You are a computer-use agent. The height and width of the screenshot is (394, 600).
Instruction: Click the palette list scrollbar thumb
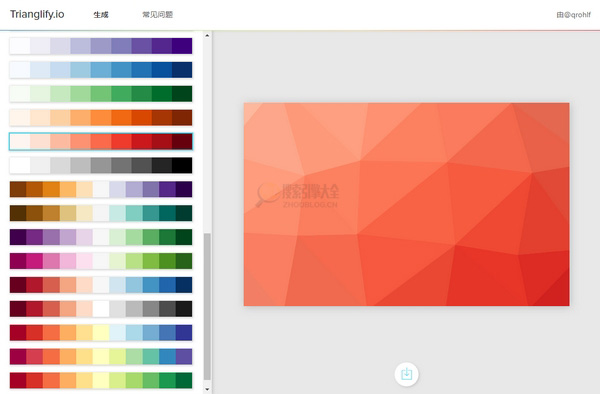pos(207,306)
